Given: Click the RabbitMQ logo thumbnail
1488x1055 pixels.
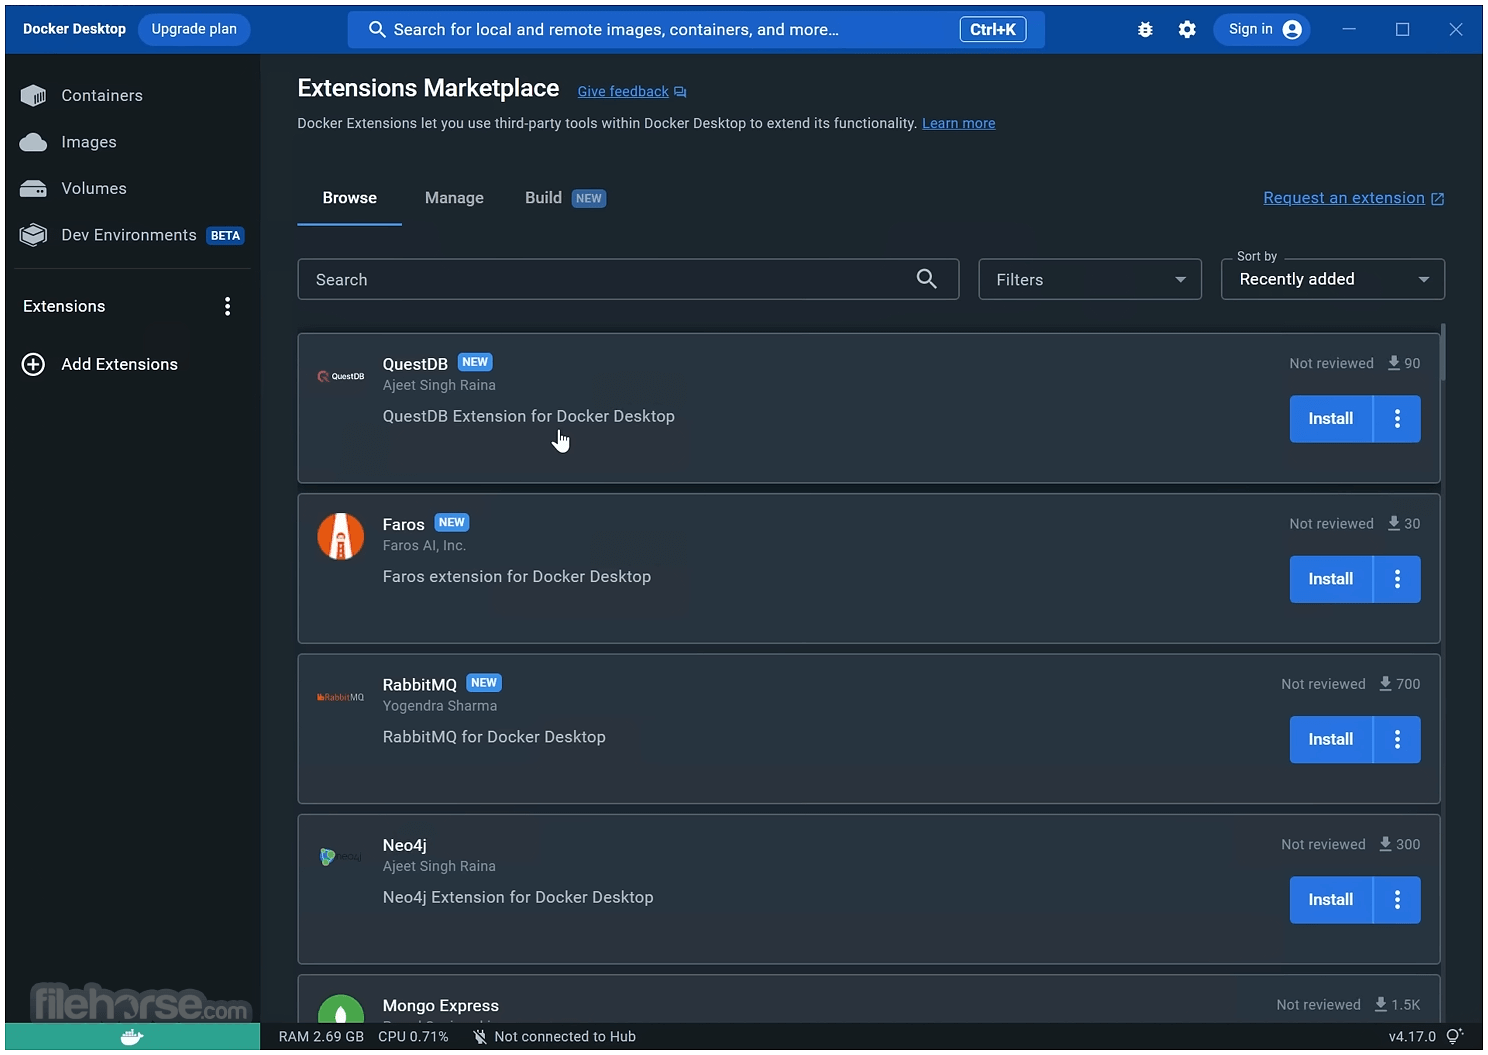Looking at the screenshot, I should [341, 697].
